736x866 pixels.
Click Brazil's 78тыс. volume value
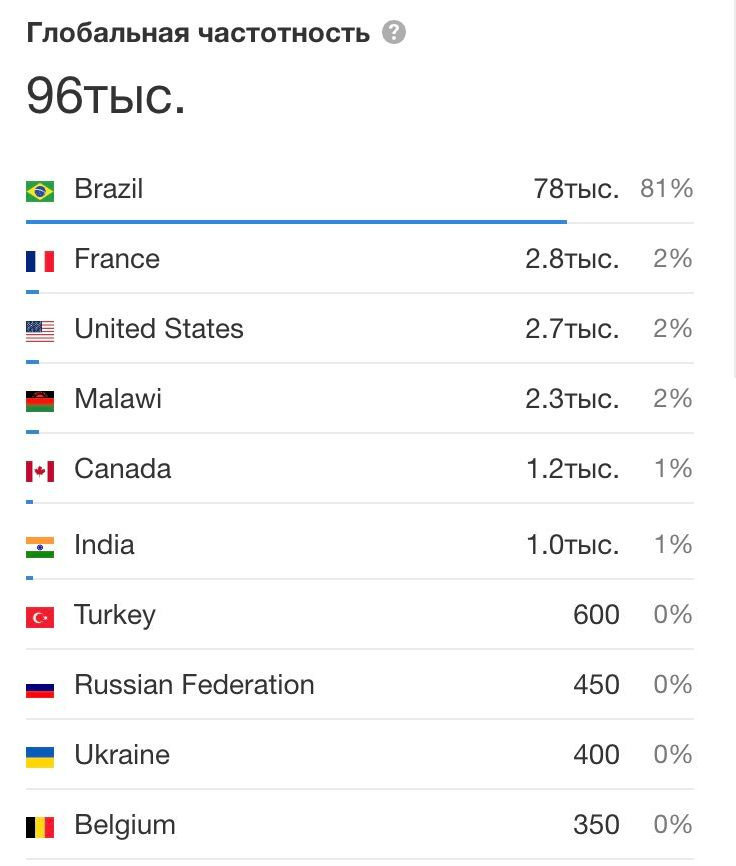[576, 189]
